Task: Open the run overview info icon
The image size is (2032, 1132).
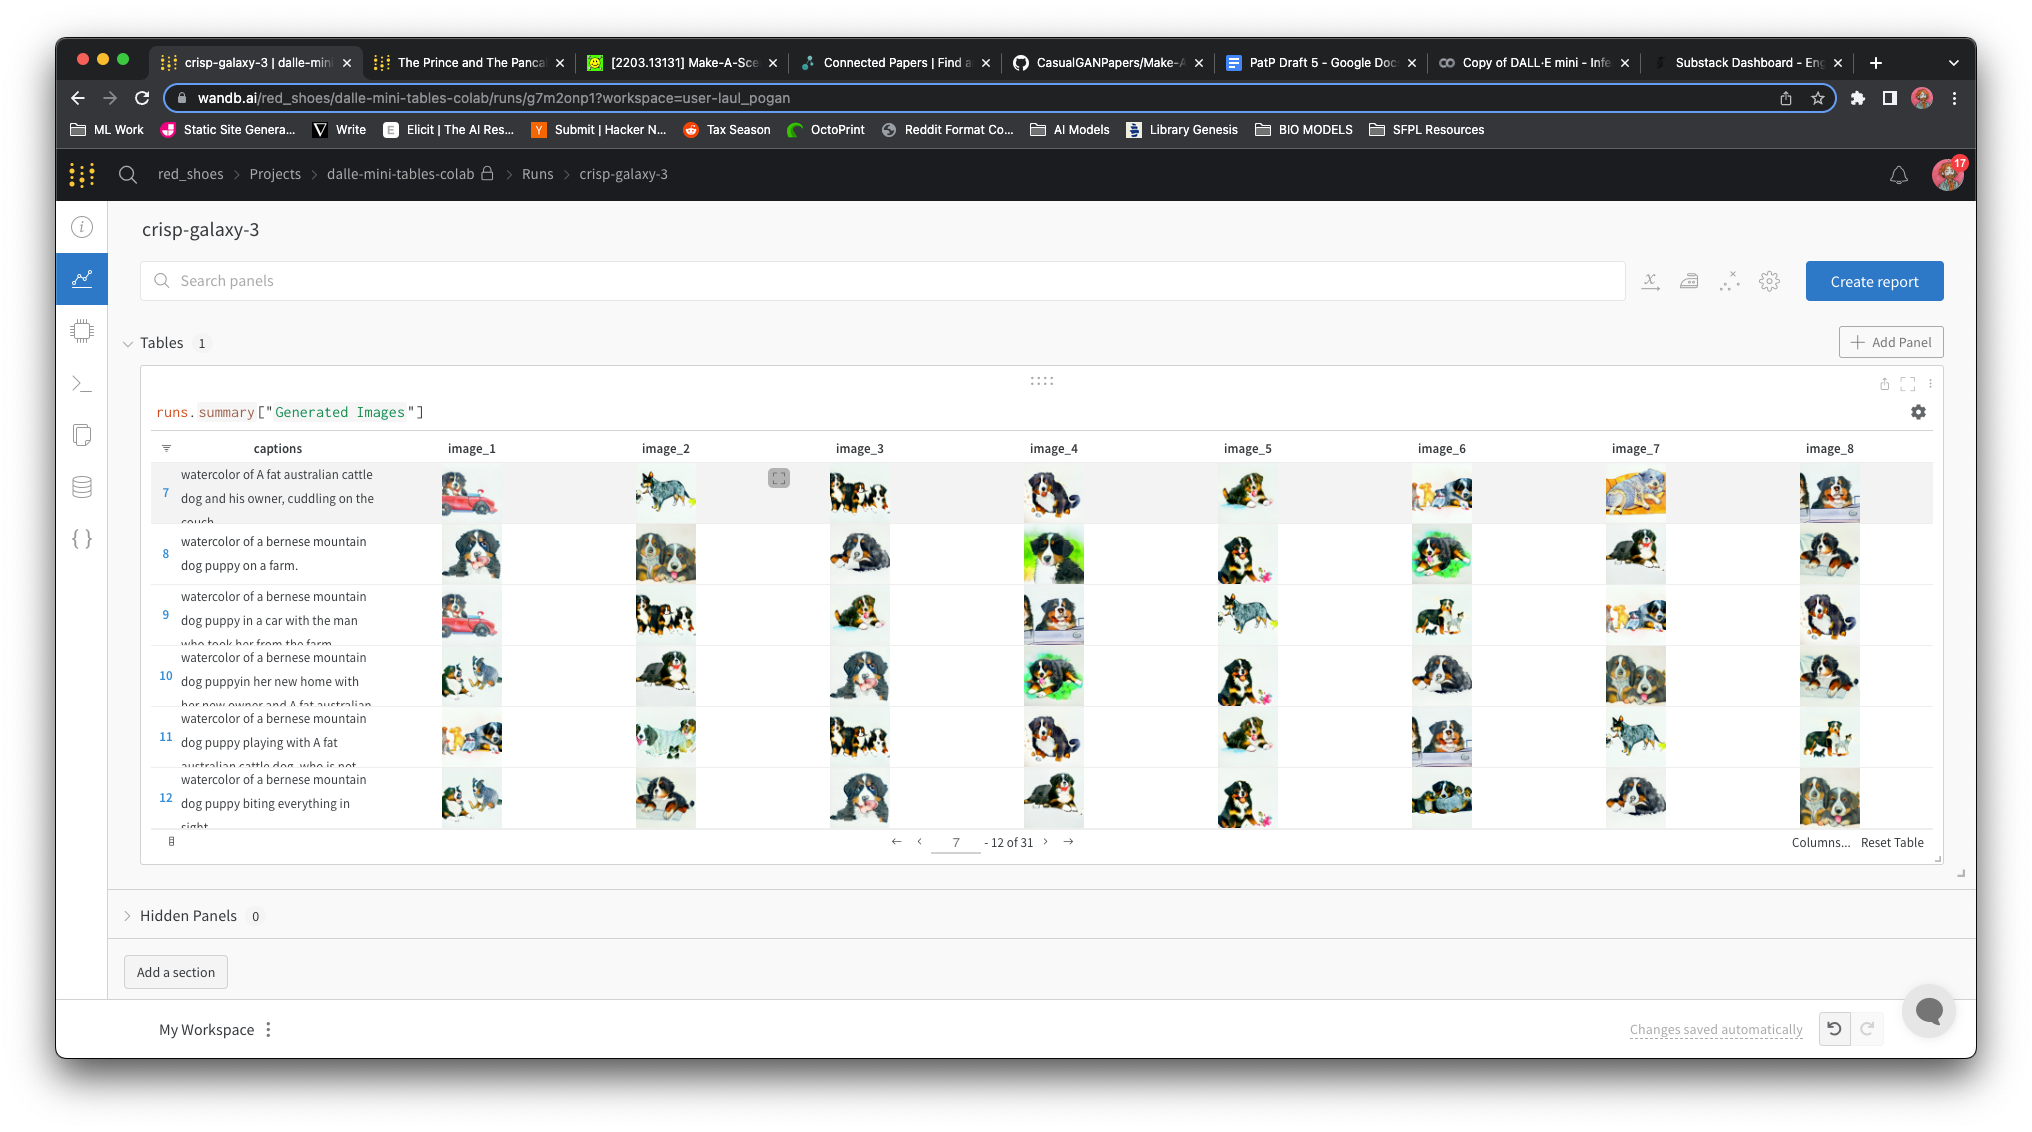Action: click(x=82, y=227)
